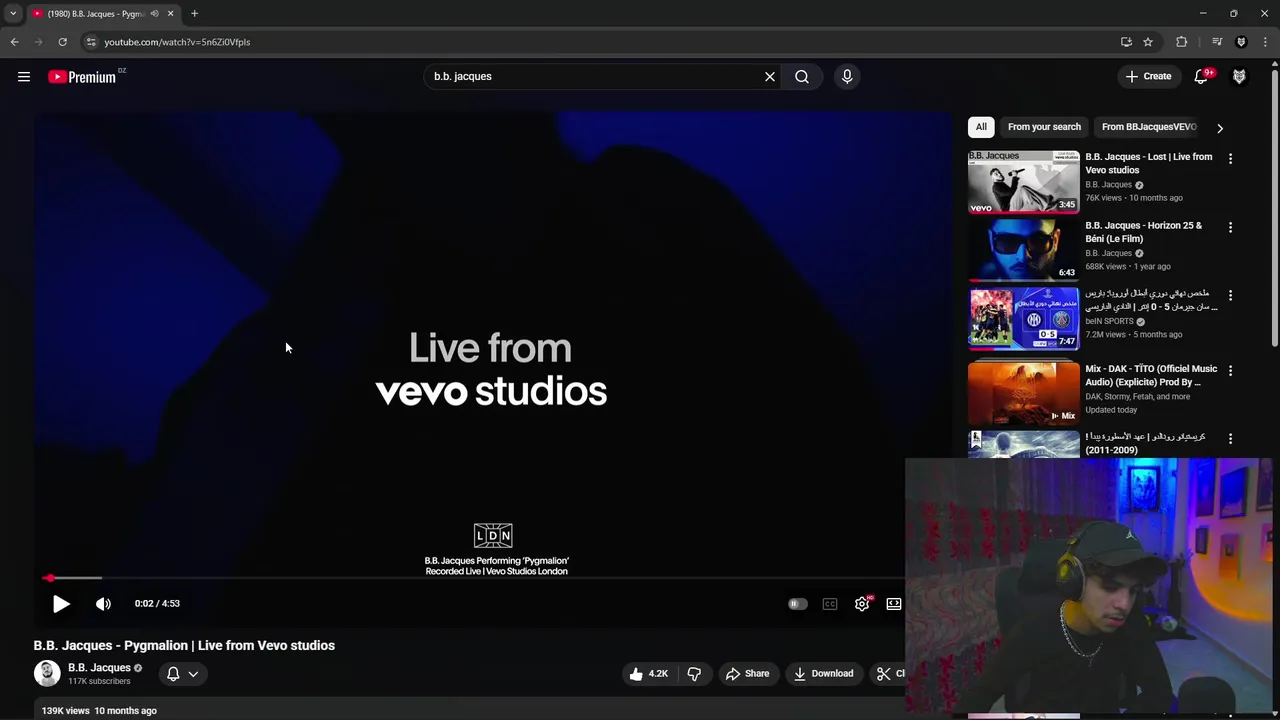Bookmark this page with star
The width and height of the screenshot is (1280, 720).
[1148, 42]
